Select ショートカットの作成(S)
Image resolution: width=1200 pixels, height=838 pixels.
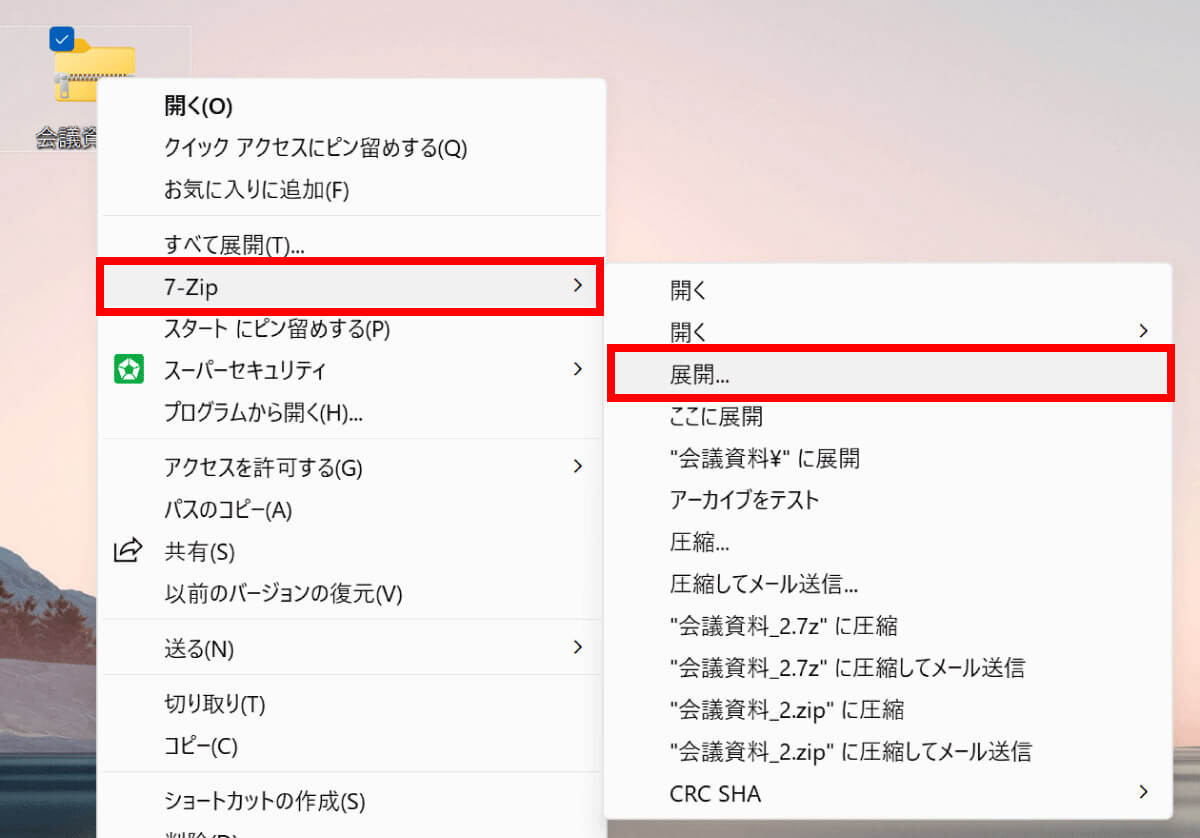[x=352, y=801]
